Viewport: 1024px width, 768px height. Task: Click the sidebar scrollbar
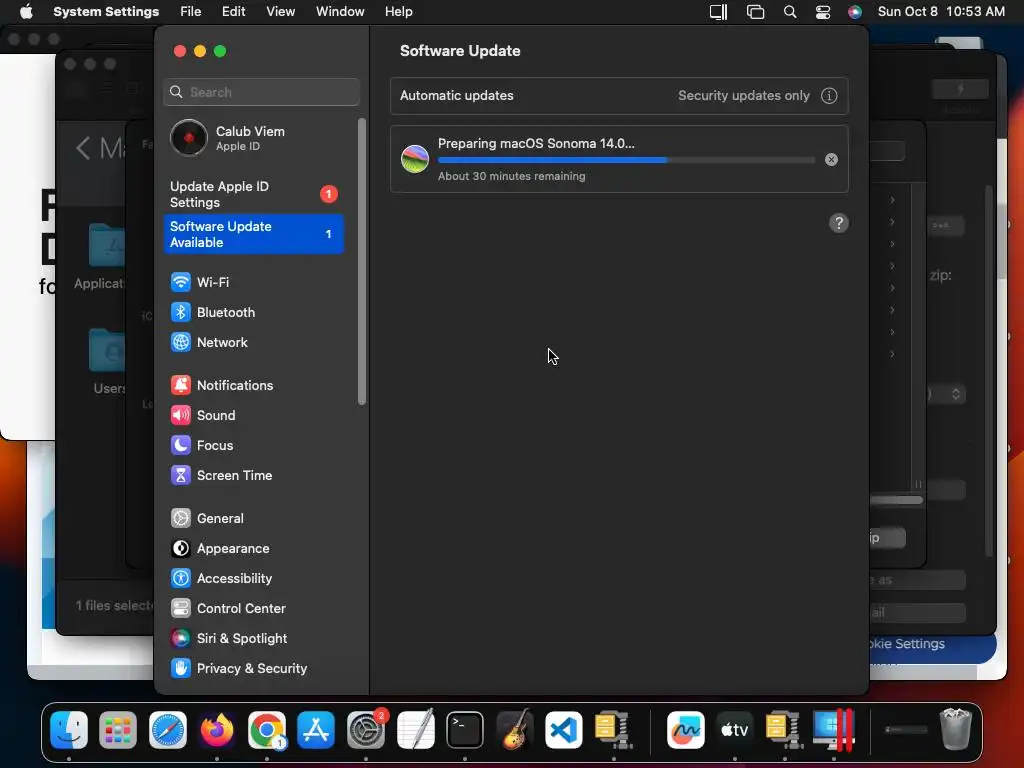click(x=362, y=261)
